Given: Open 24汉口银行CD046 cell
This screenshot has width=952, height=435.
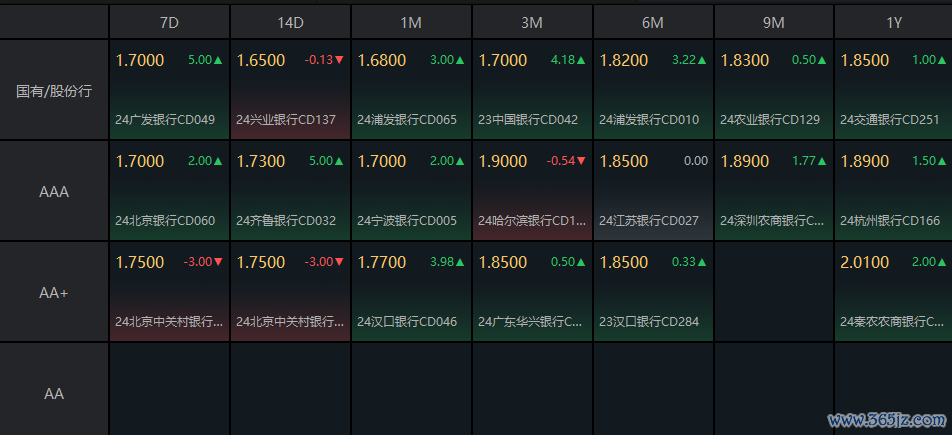Looking at the screenshot, I should (x=411, y=292).
